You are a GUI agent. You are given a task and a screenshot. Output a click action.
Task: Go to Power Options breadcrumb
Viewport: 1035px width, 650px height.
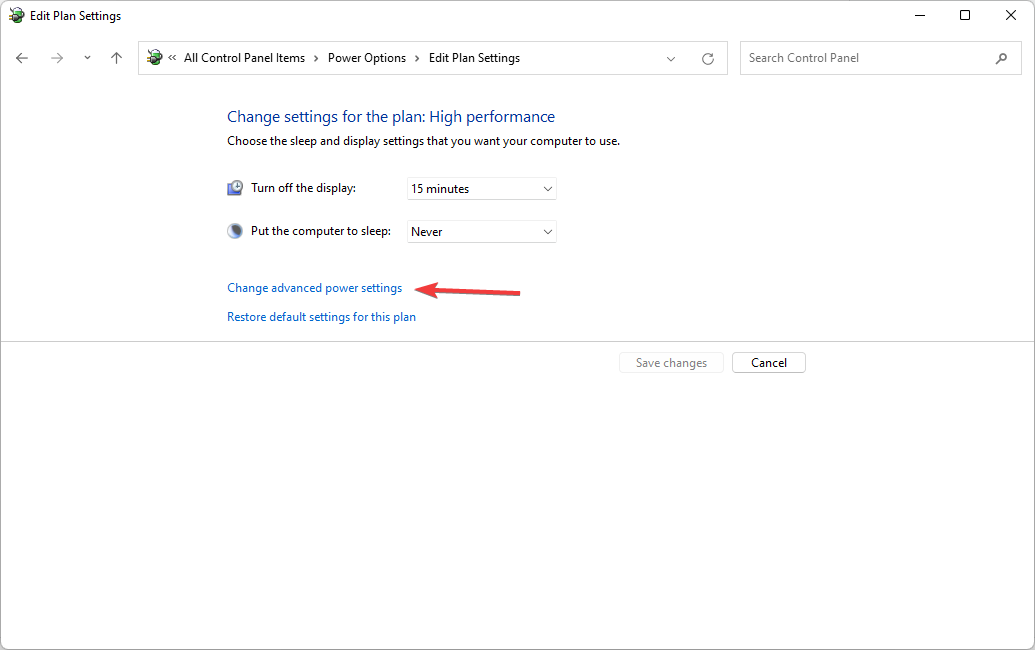point(367,58)
